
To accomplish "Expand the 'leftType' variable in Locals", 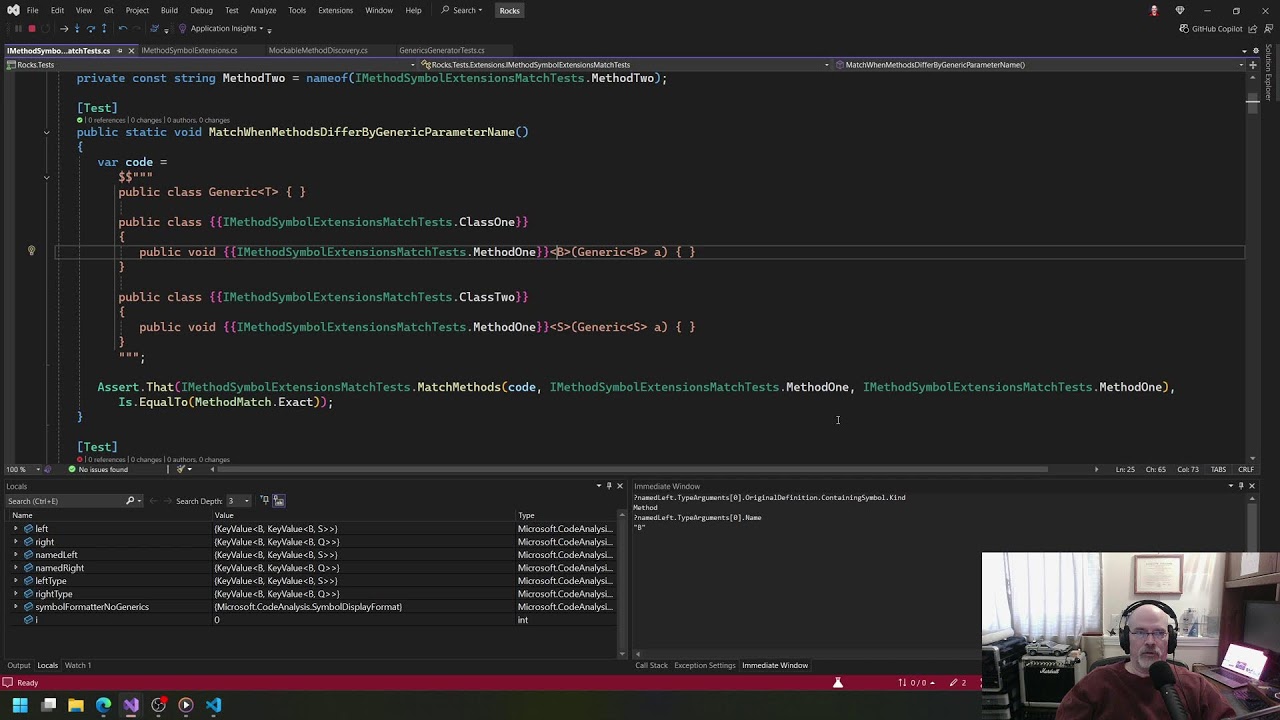I will 15,581.
